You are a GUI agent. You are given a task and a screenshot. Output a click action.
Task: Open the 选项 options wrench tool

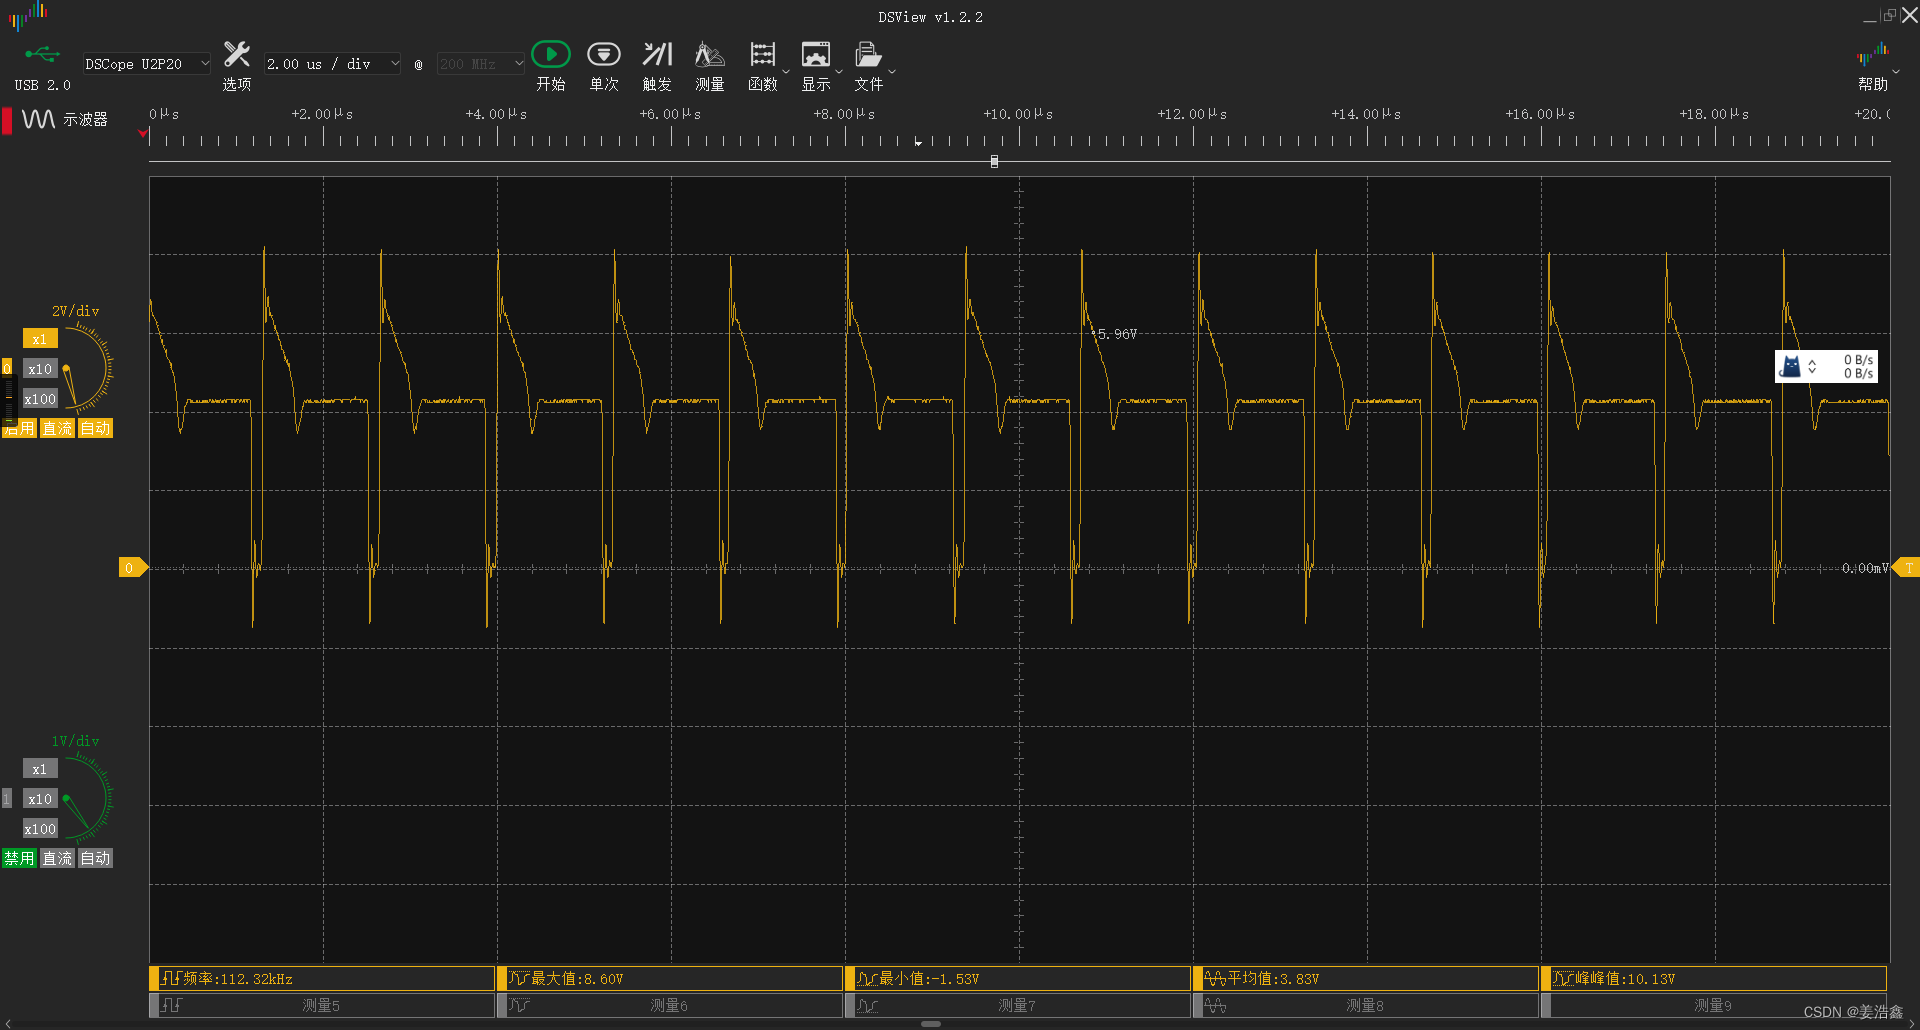(237, 54)
